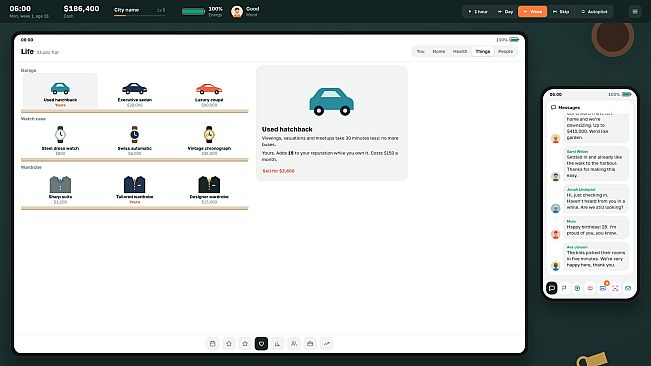Open the top-right menu grid button
651x366 pixels.
coord(635,12)
